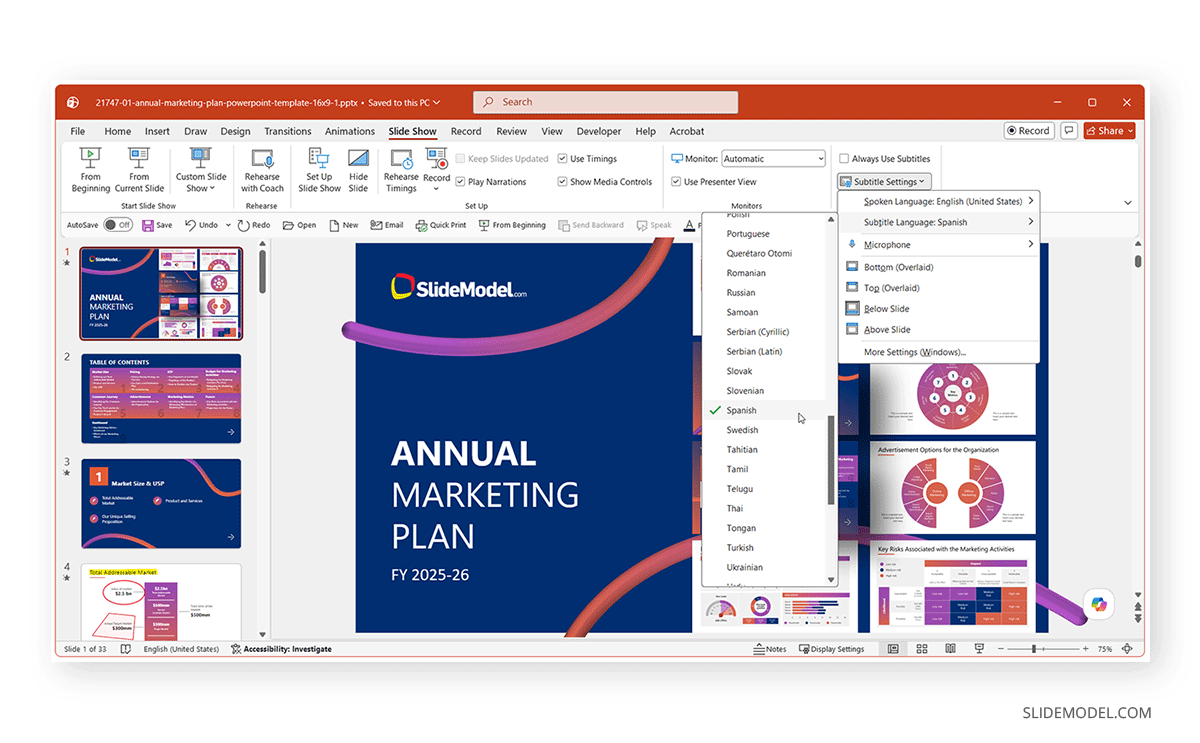Click the Share button

point(1109,131)
